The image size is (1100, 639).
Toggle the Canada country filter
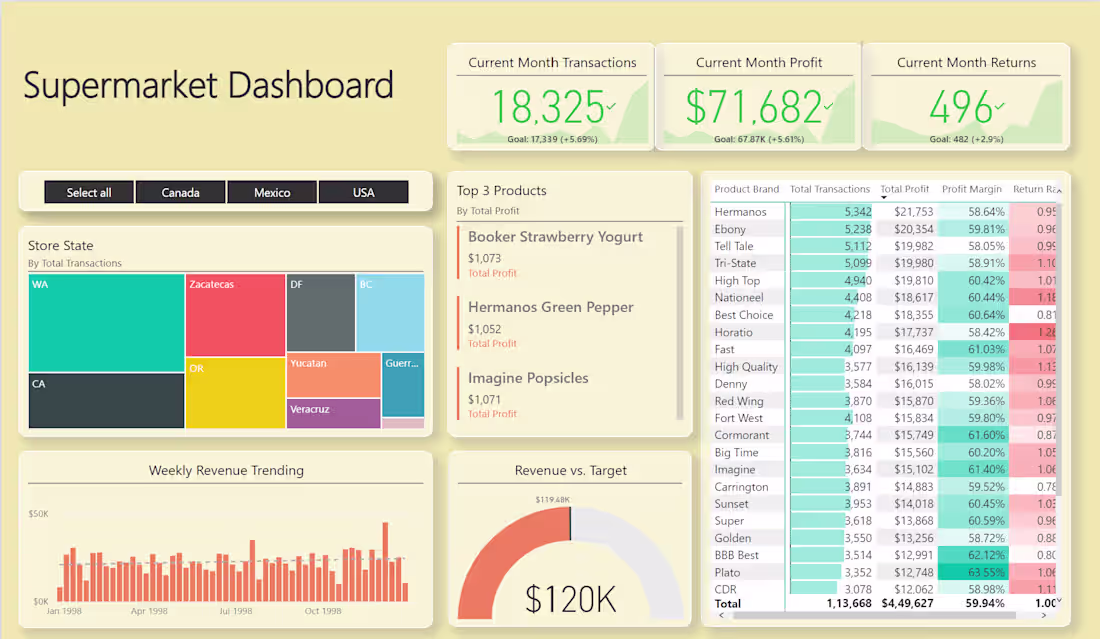coord(180,192)
